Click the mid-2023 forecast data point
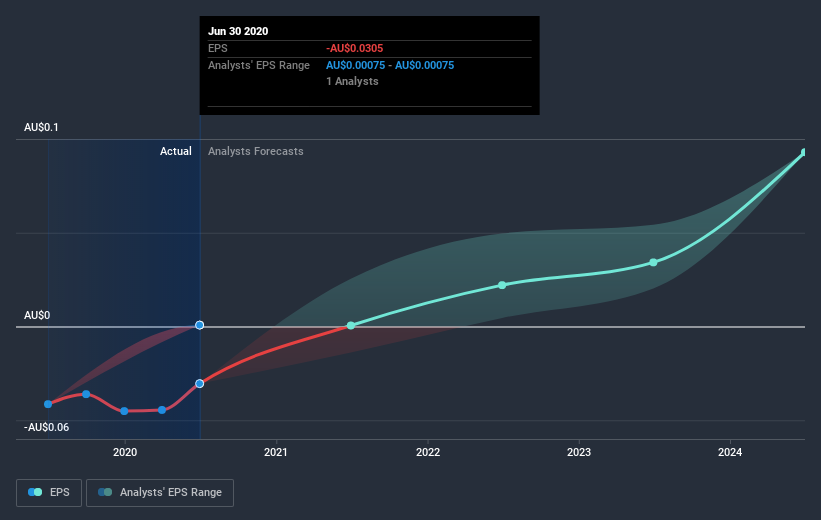This screenshot has height=520, width=821. click(653, 262)
